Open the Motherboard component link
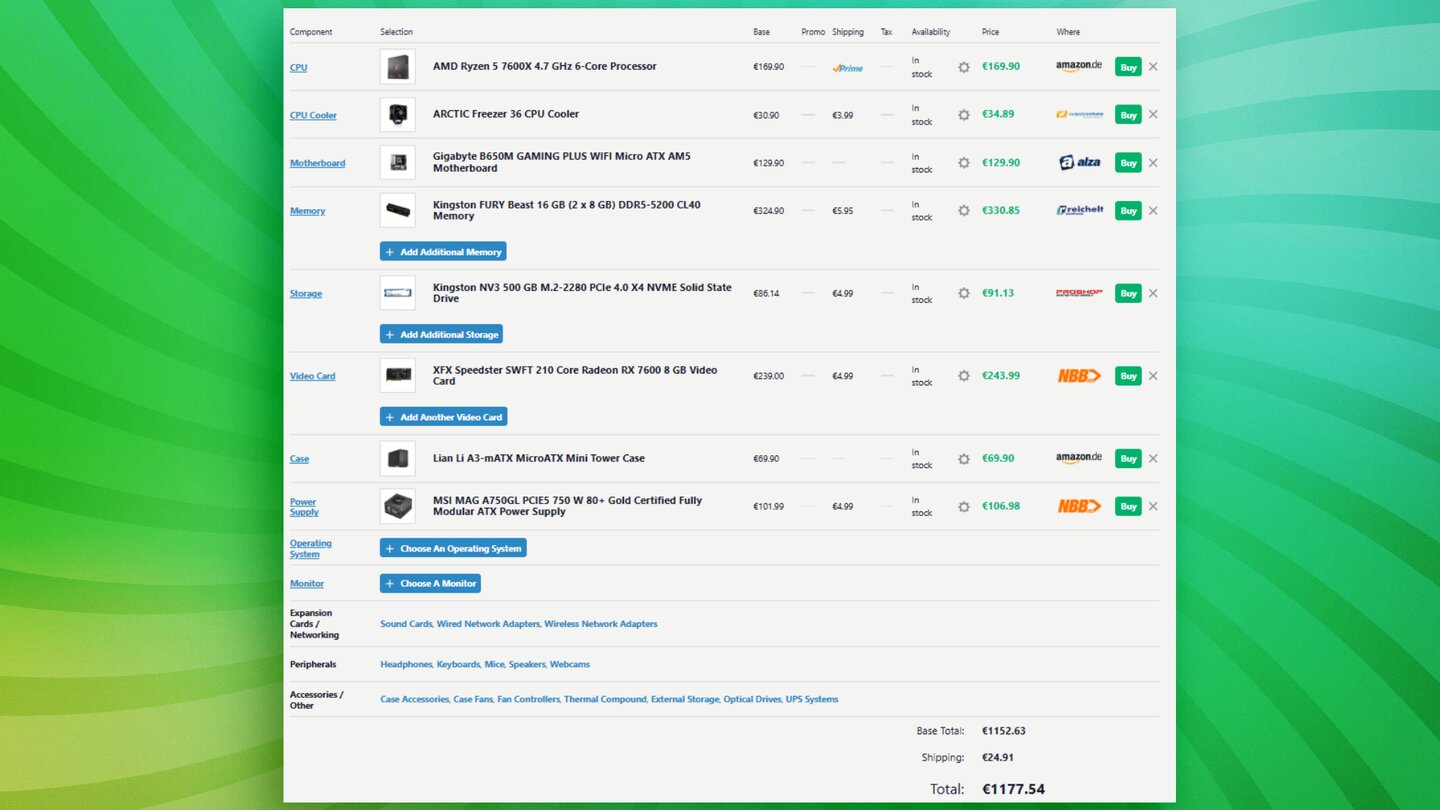This screenshot has height=810, width=1440. [x=317, y=163]
